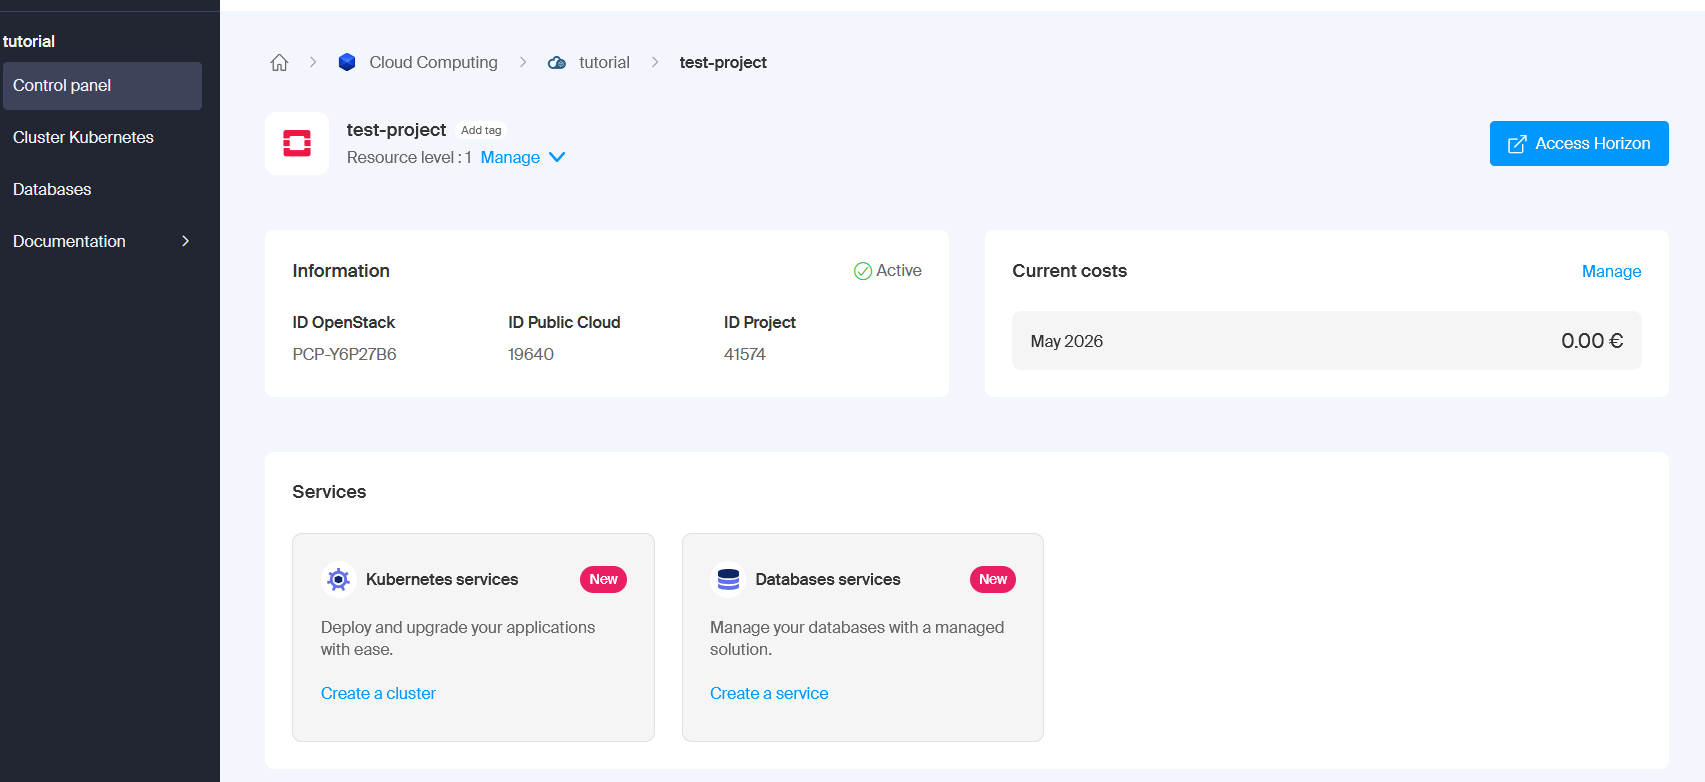Click the May 2026 cost row
The image size is (1705, 782).
pyautogui.click(x=1326, y=341)
